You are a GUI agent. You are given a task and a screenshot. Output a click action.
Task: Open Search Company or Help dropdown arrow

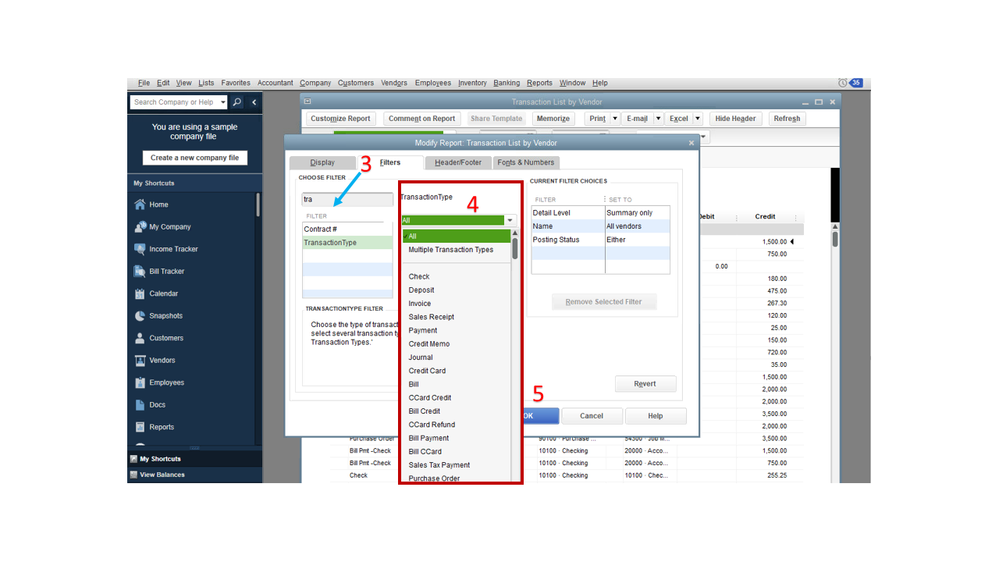point(222,102)
